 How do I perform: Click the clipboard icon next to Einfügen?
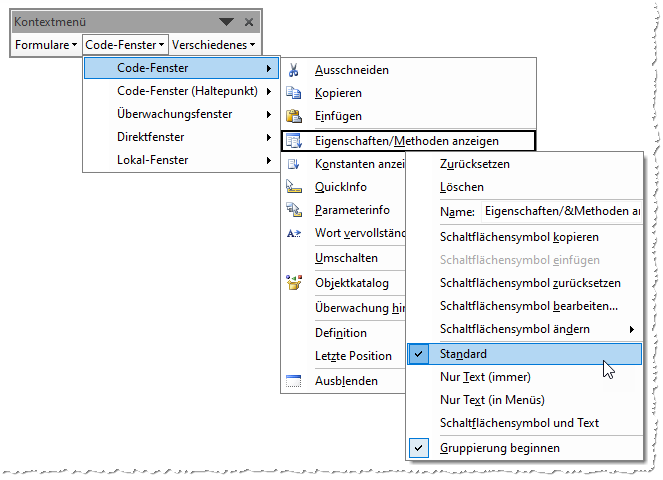click(x=294, y=117)
